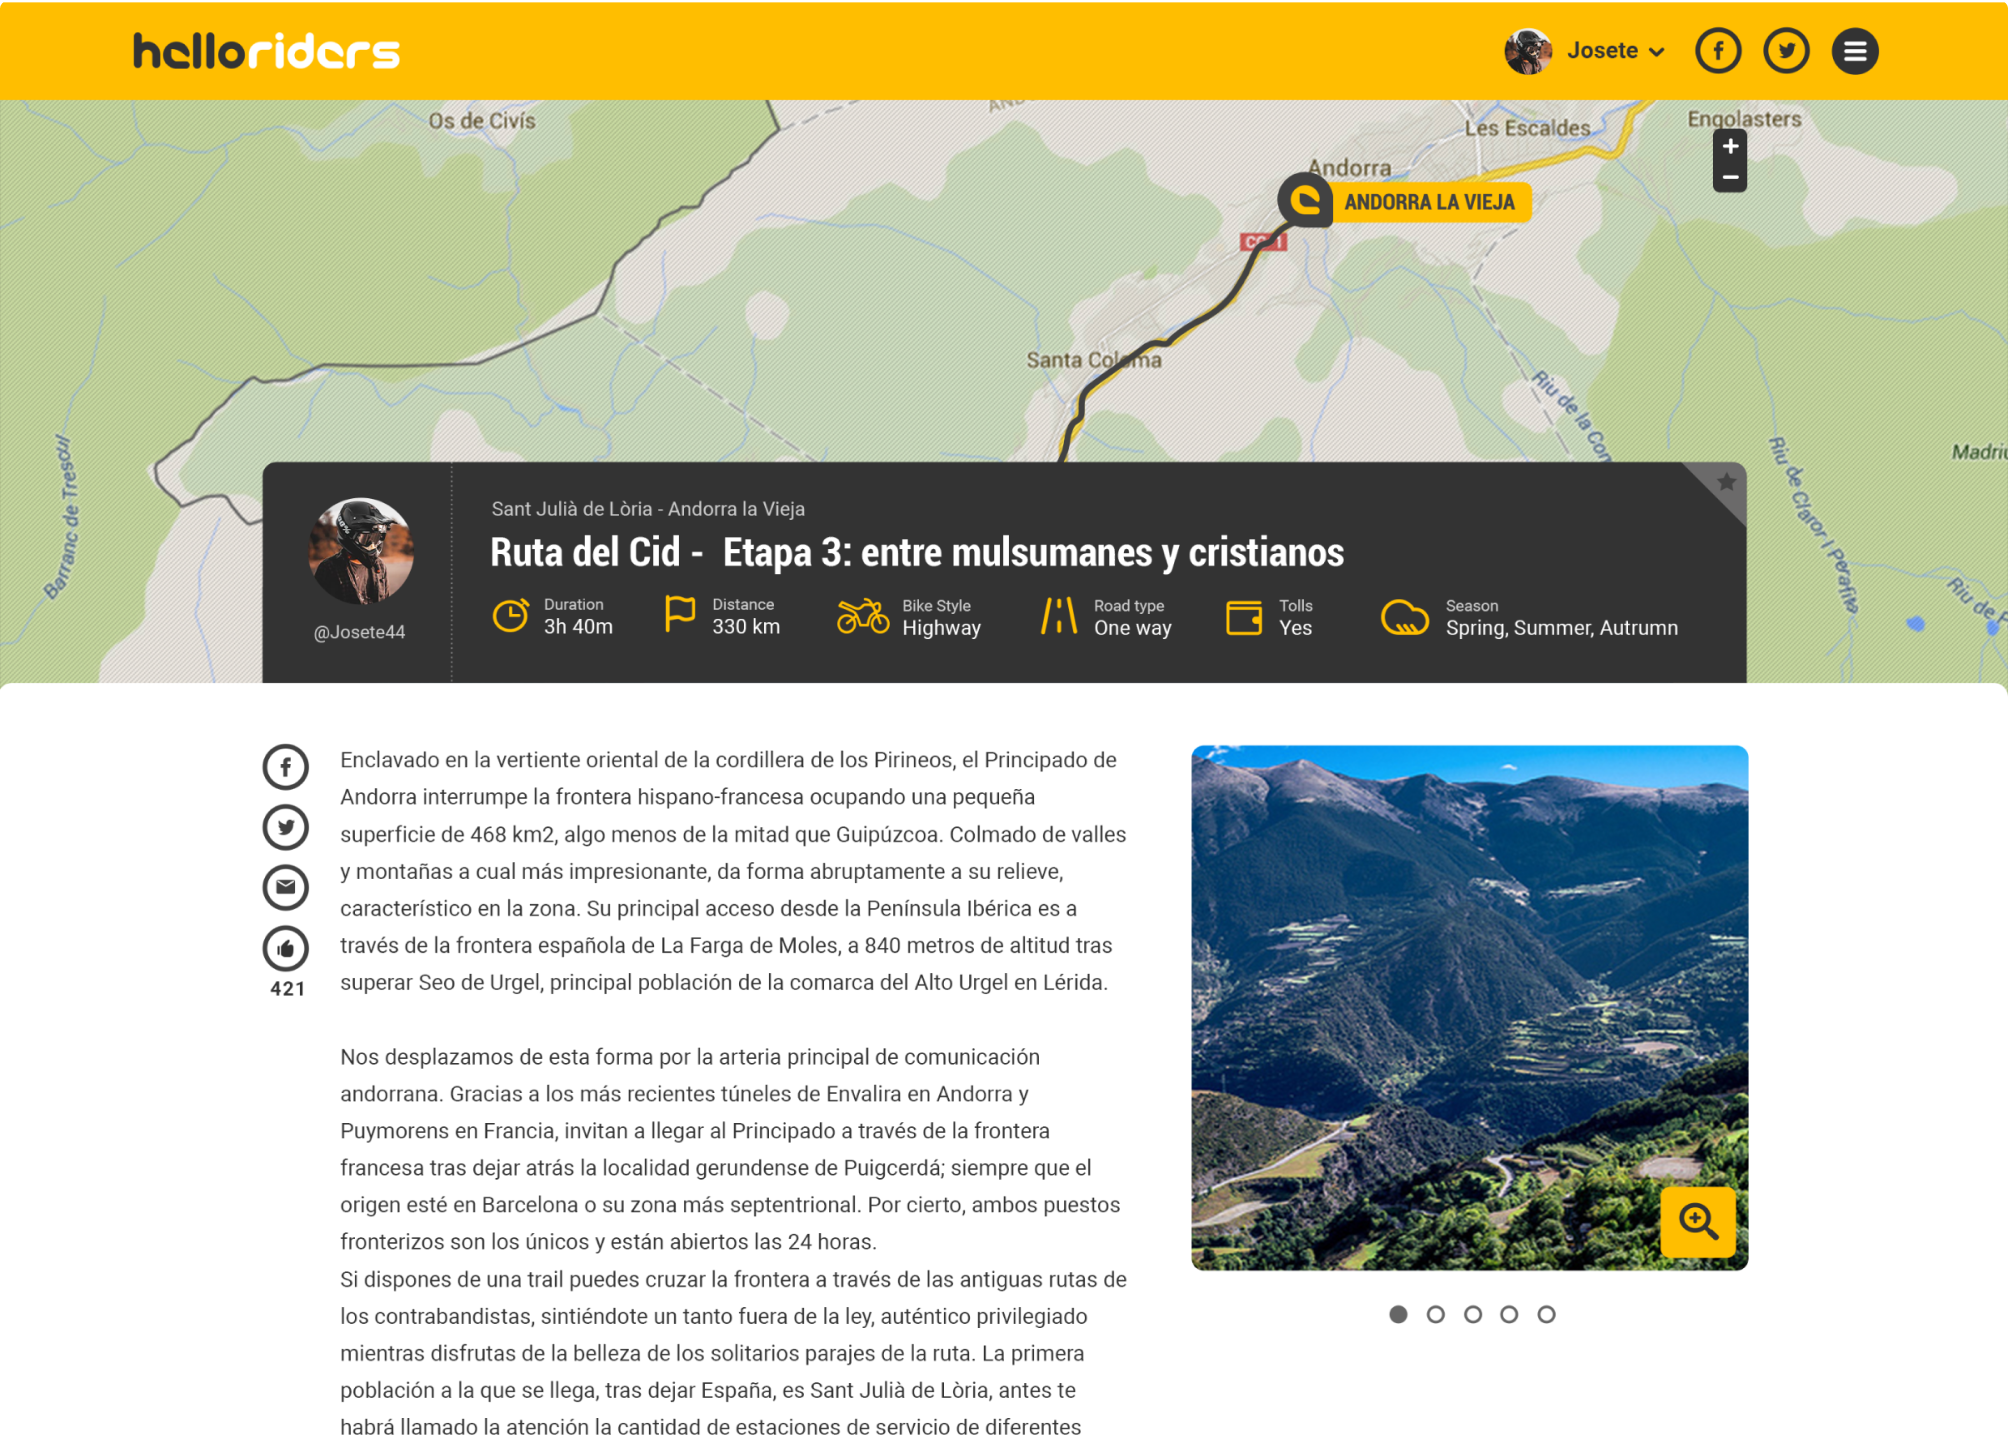This screenshot has height=1454, width=2008.
Task: Open the header Twitter icon
Action: coord(1786,51)
